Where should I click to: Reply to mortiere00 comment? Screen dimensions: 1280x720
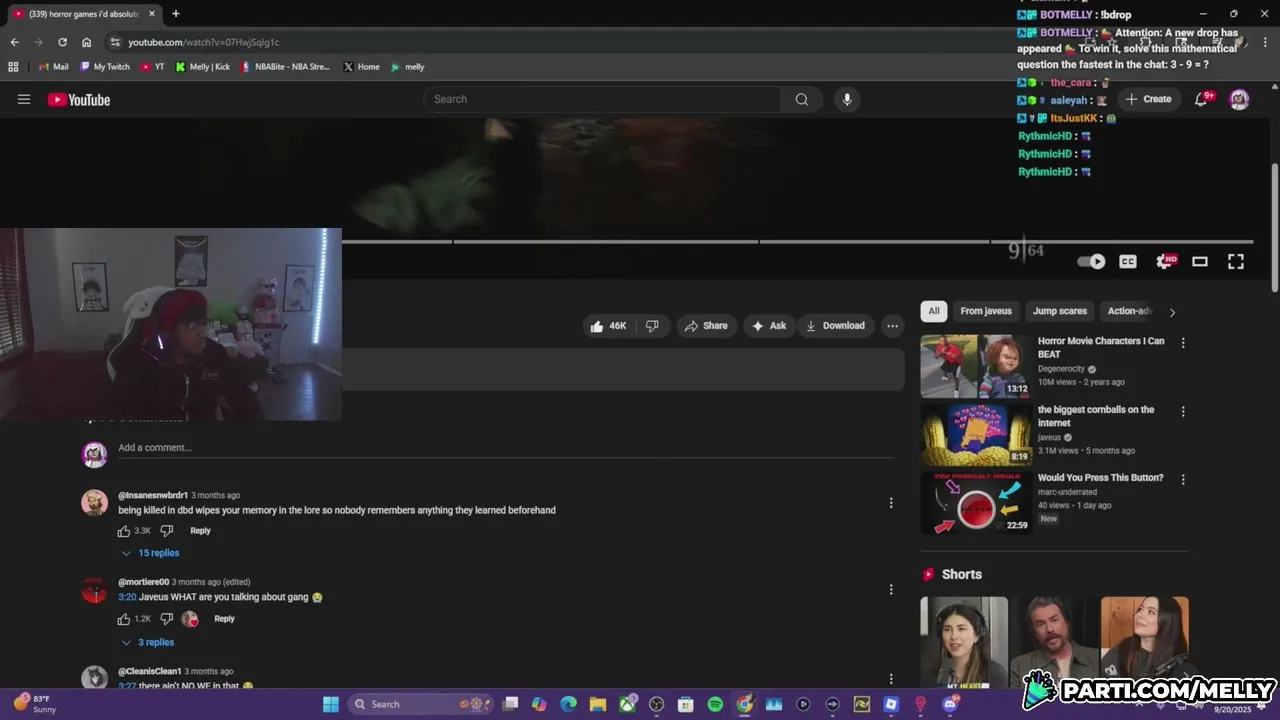coord(224,619)
